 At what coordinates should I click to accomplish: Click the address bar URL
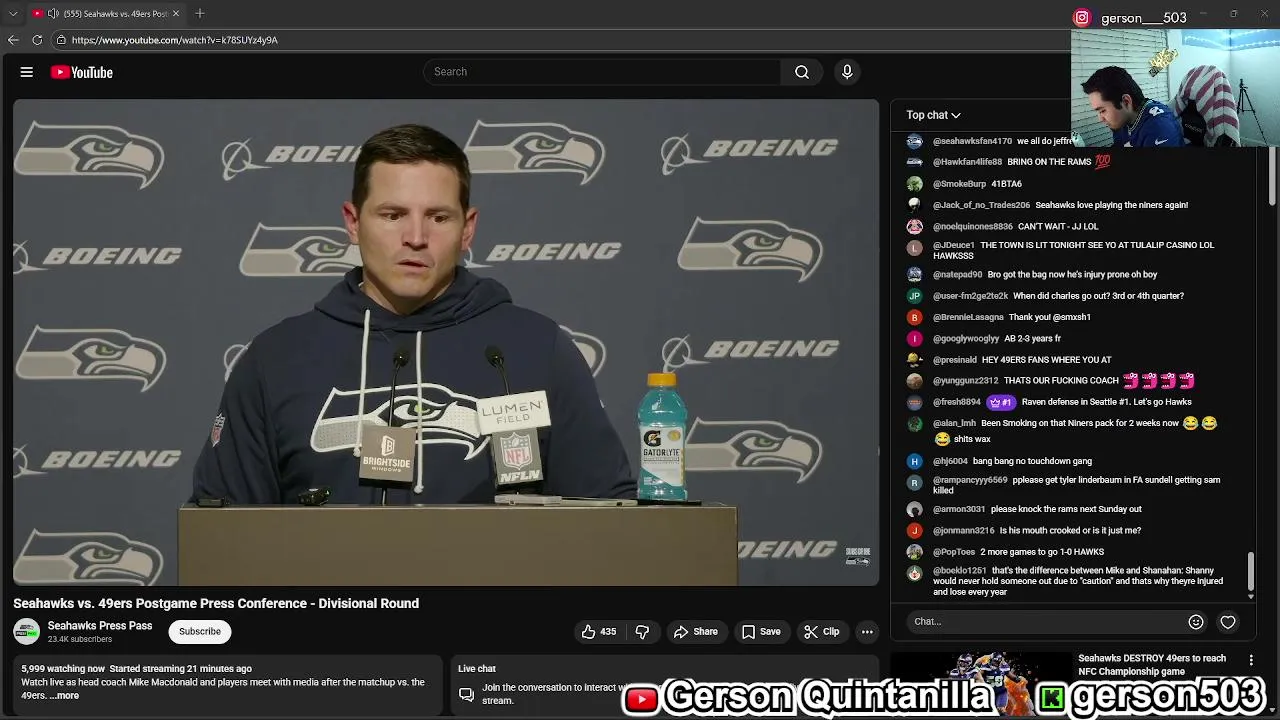175,40
